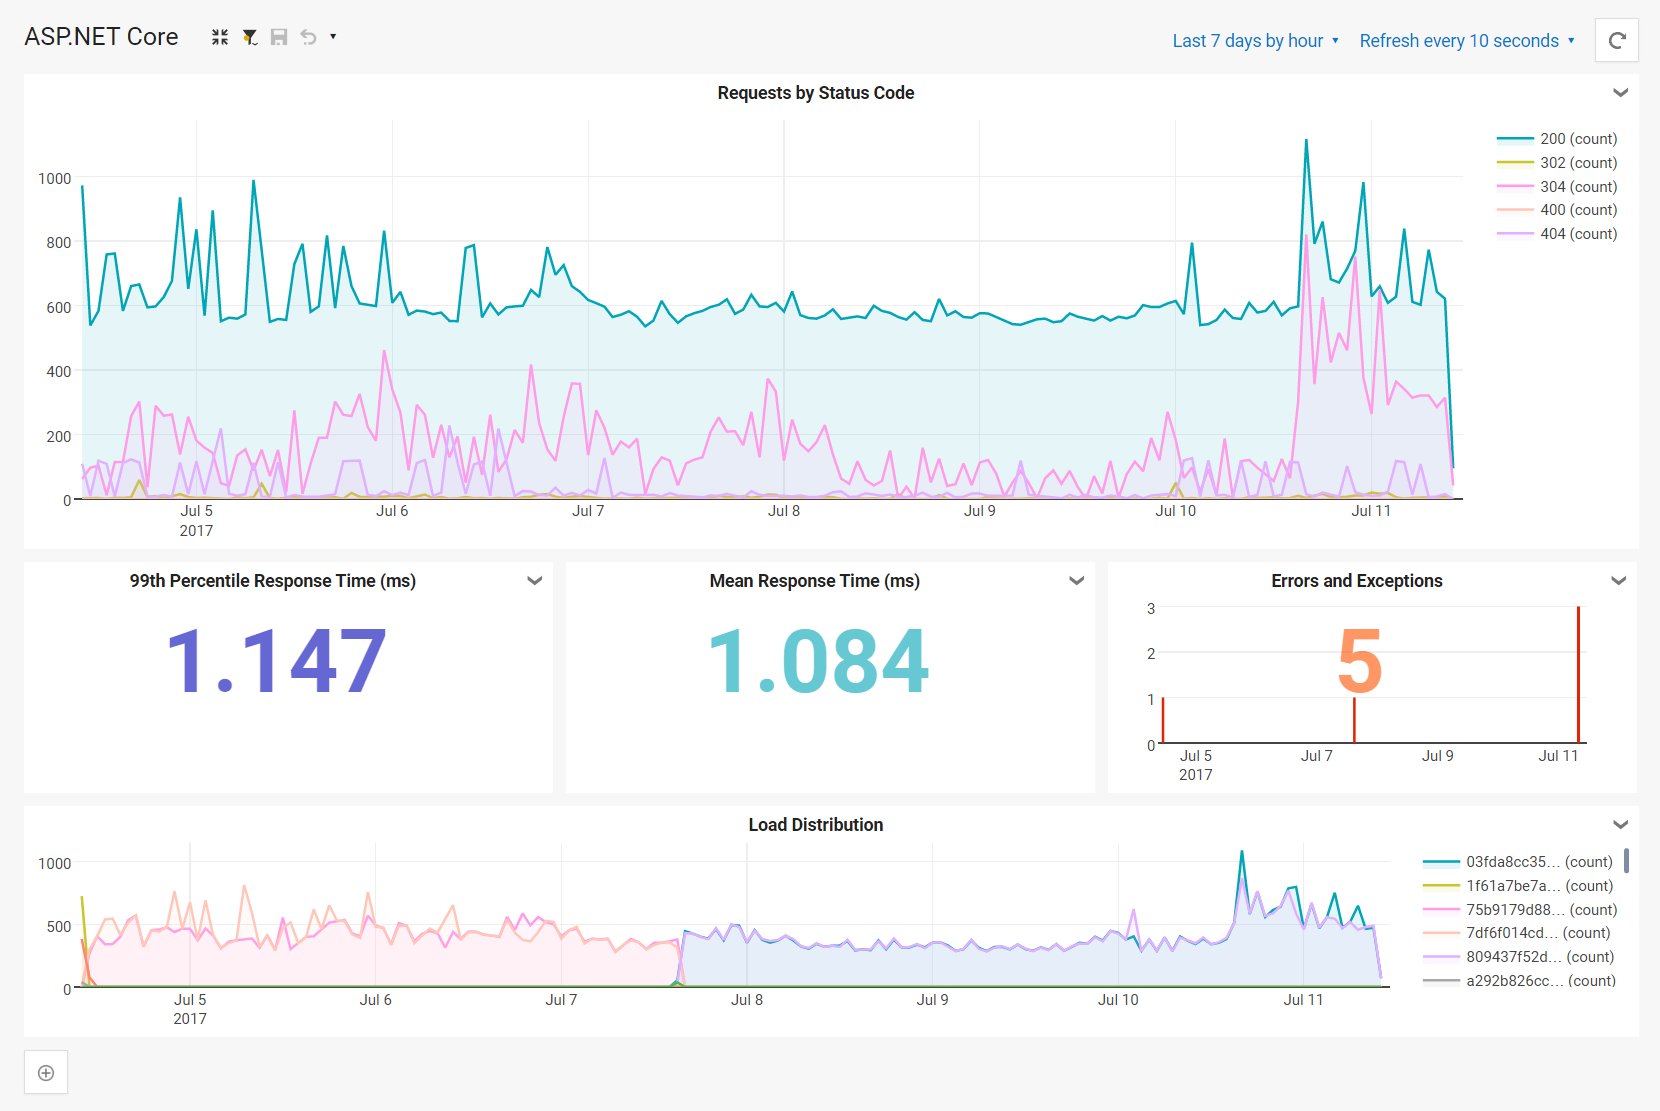Click the Load Distribution legend scrollbar
Screen dimensions: 1660x1111
[1627, 861]
